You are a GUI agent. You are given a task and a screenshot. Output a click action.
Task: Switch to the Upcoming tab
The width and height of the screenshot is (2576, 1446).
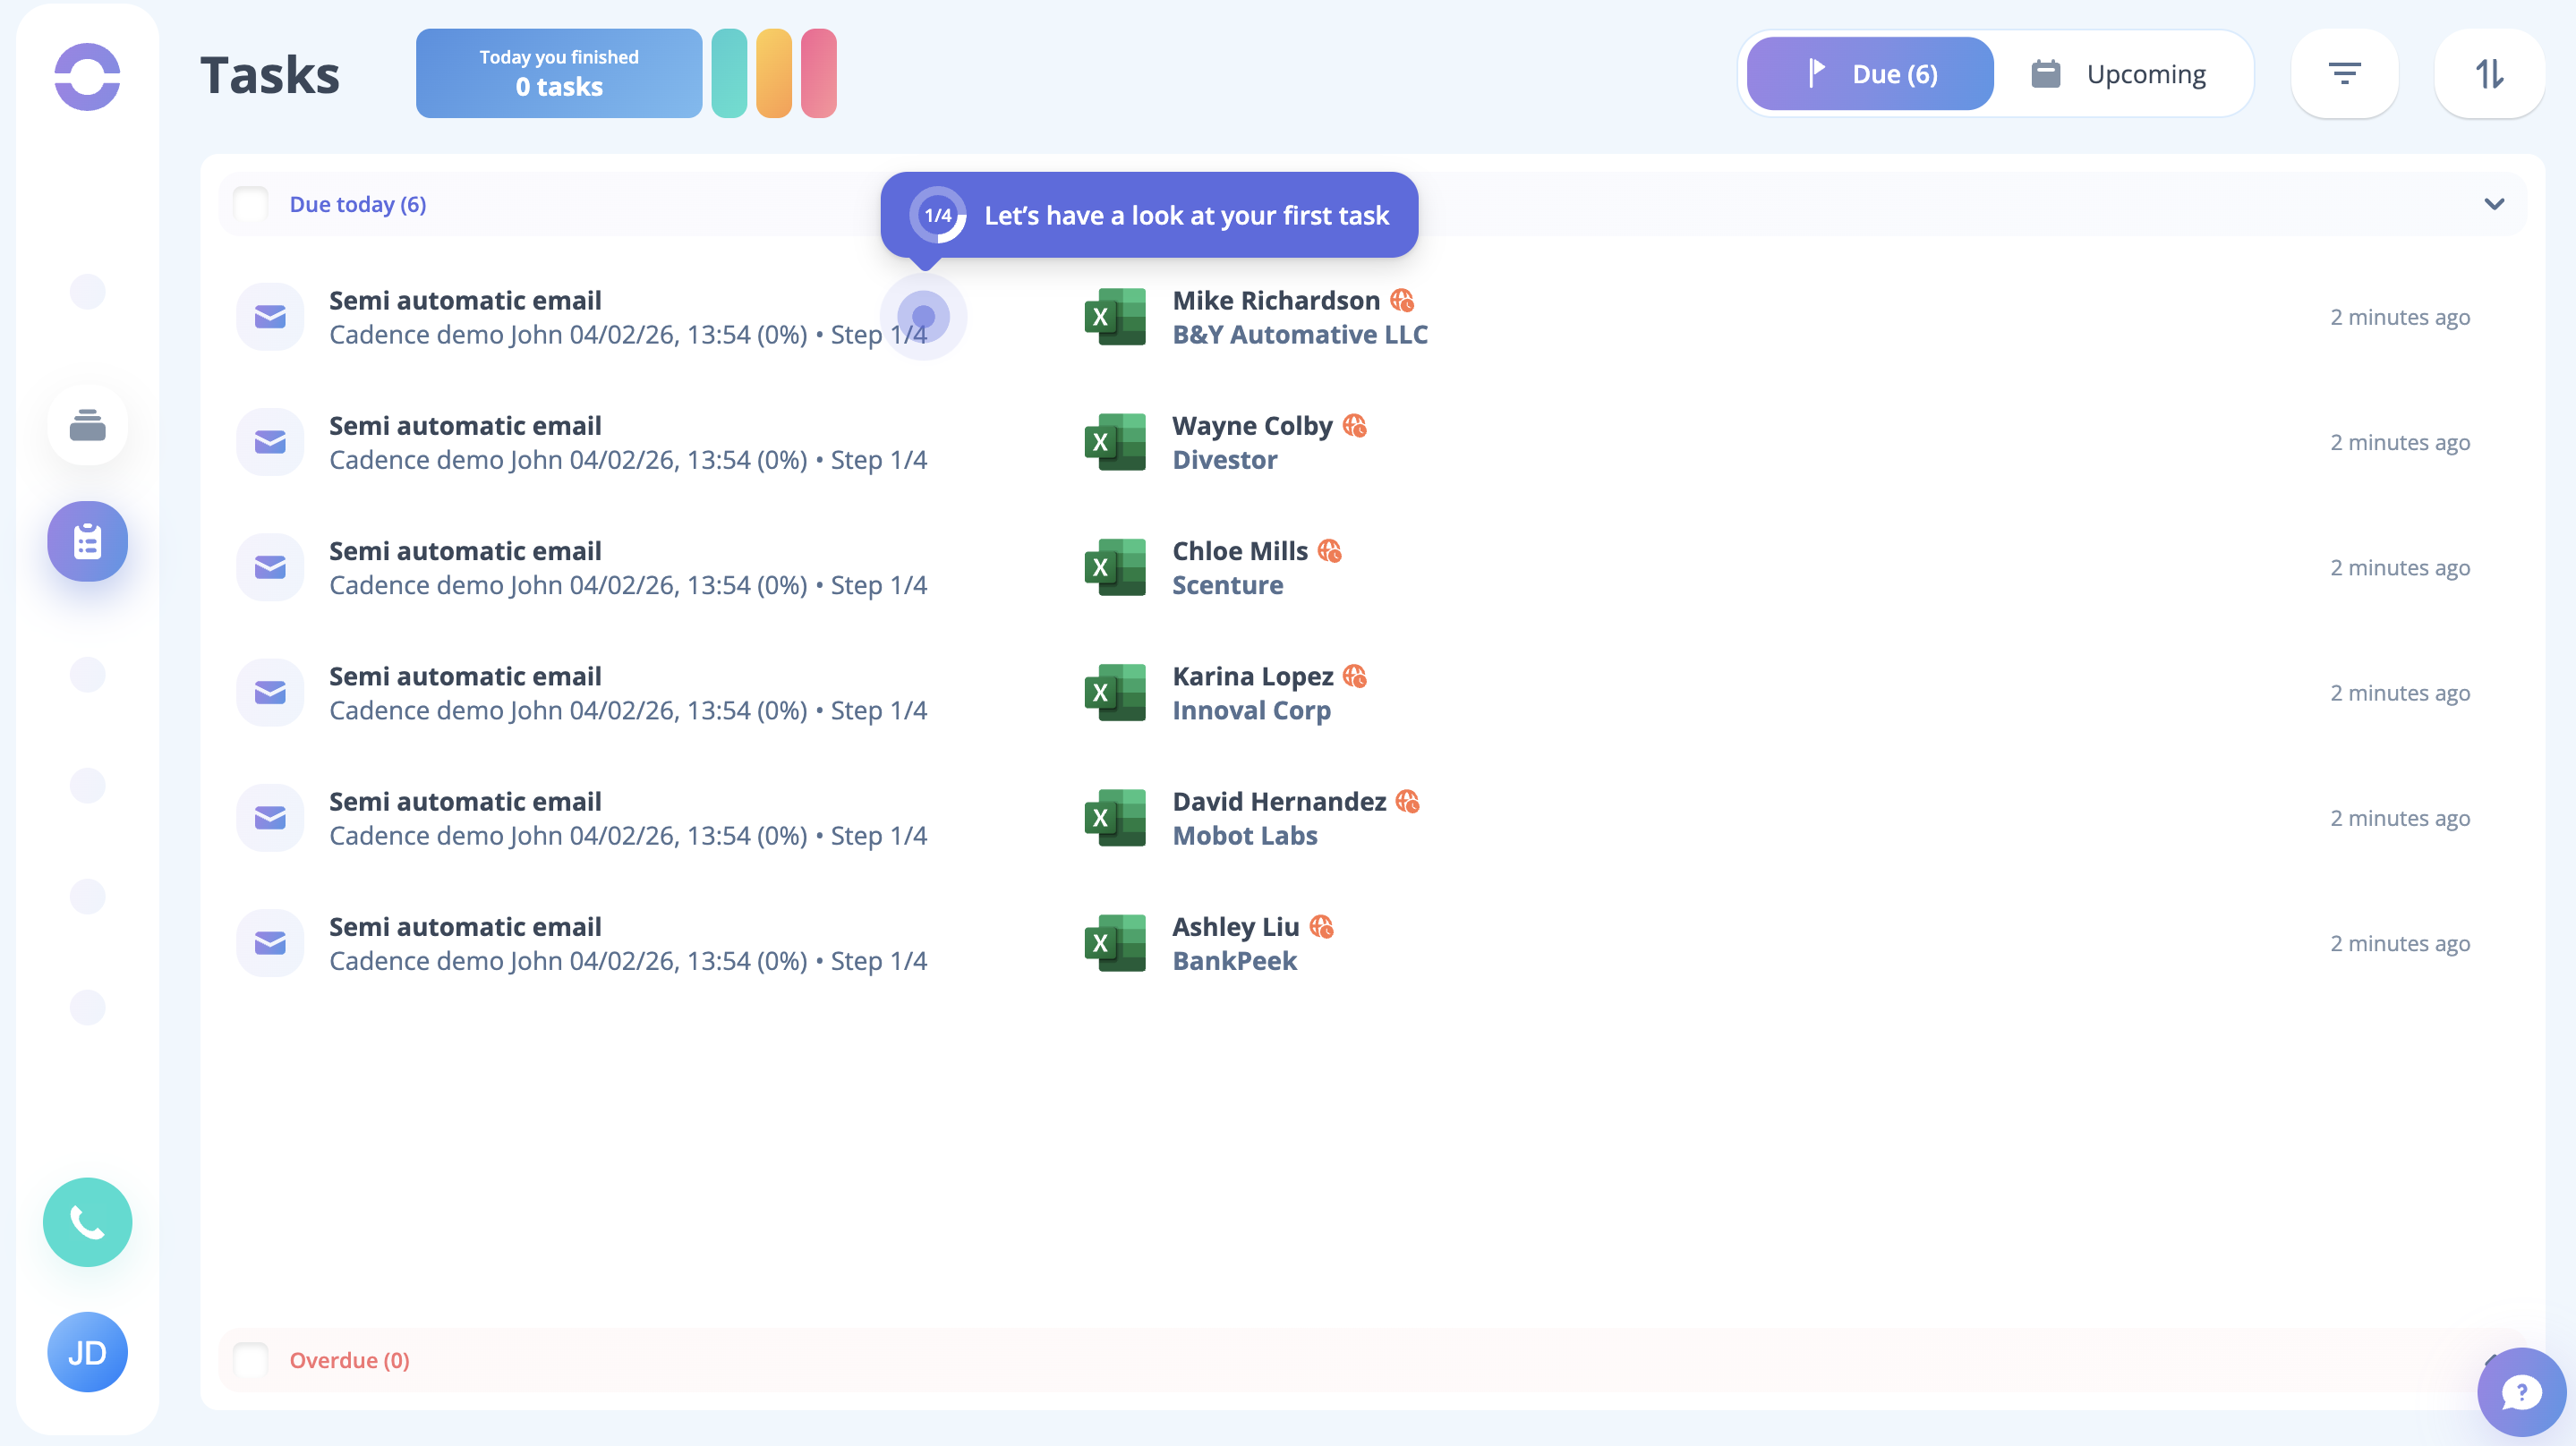click(x=2119, y=74)
